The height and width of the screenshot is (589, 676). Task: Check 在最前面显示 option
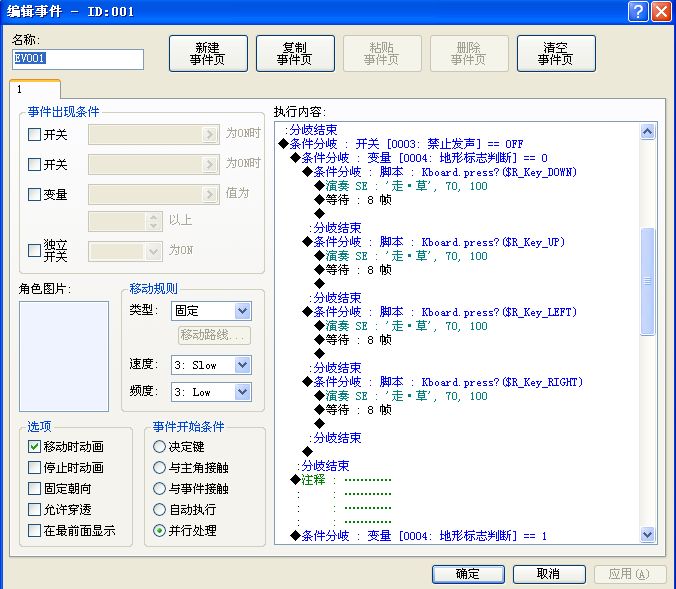(34, 530)
